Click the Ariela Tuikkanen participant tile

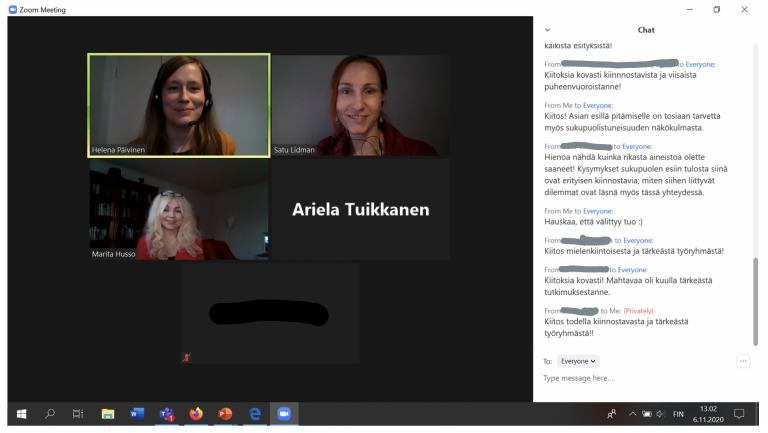[x=360, y=210]
